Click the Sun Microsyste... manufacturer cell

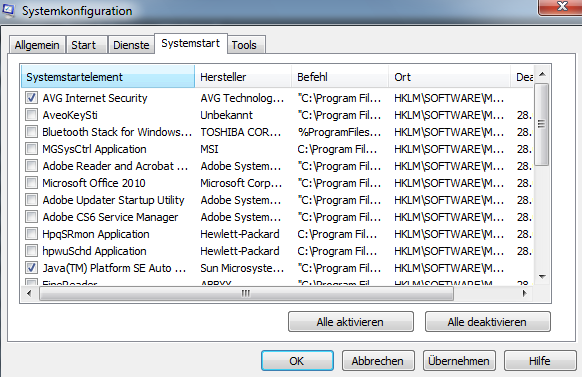pyautogui.click(x=242, y=268)
